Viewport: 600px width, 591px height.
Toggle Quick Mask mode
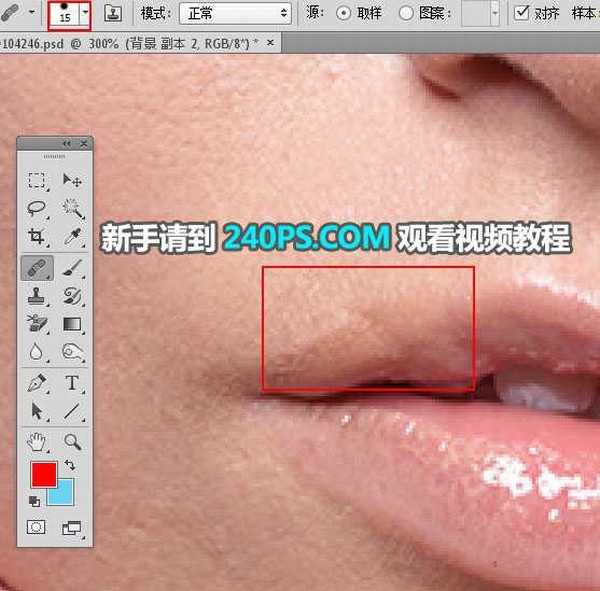36,527
